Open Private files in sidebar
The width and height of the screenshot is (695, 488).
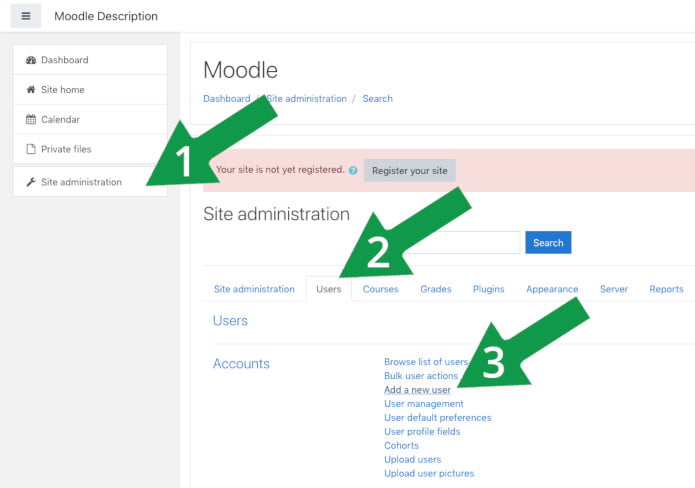coord(90,149)
